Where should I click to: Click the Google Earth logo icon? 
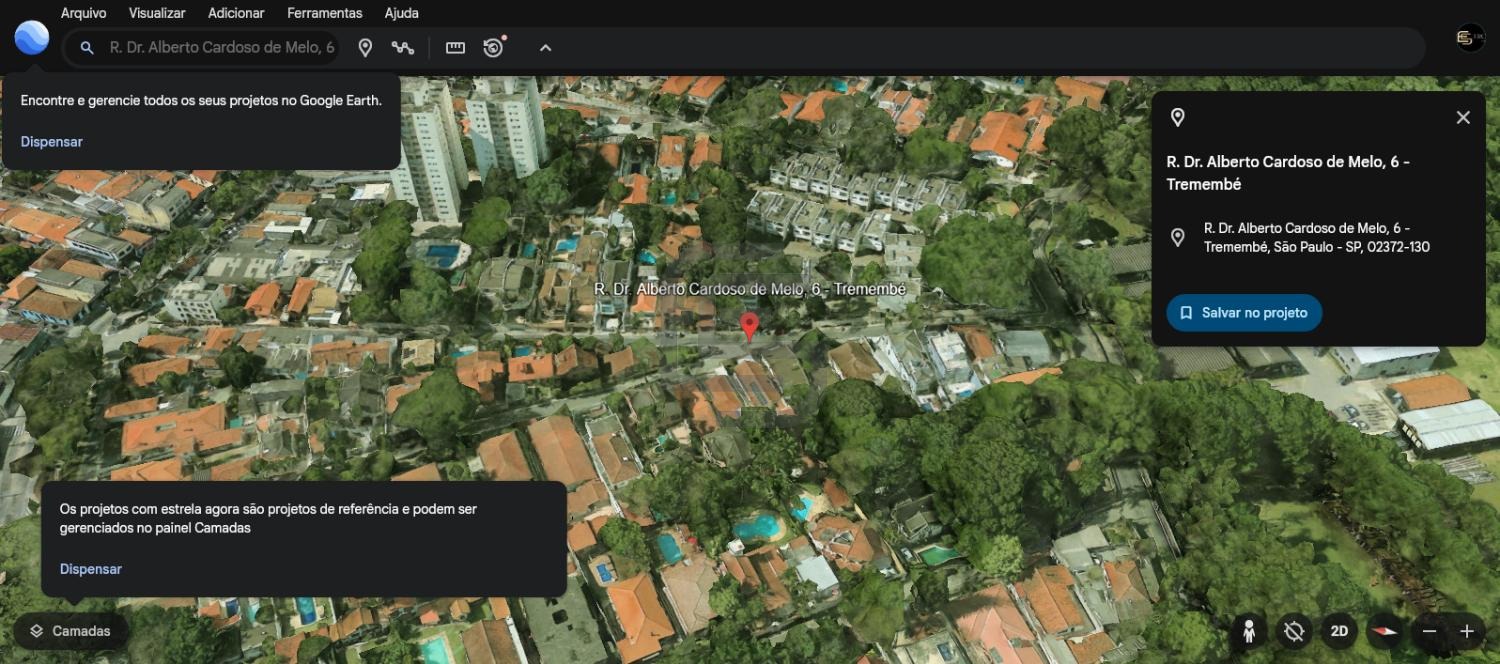tap(32, 38)
